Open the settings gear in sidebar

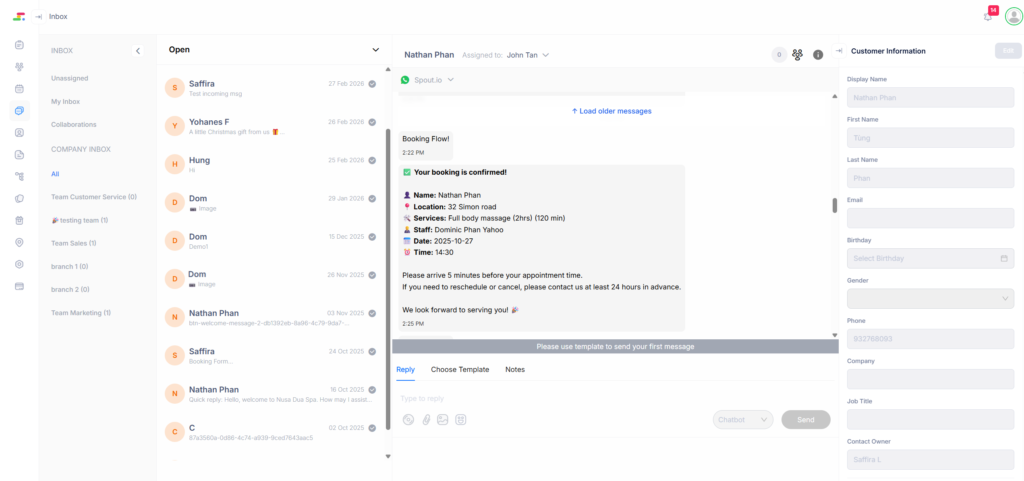19,264
